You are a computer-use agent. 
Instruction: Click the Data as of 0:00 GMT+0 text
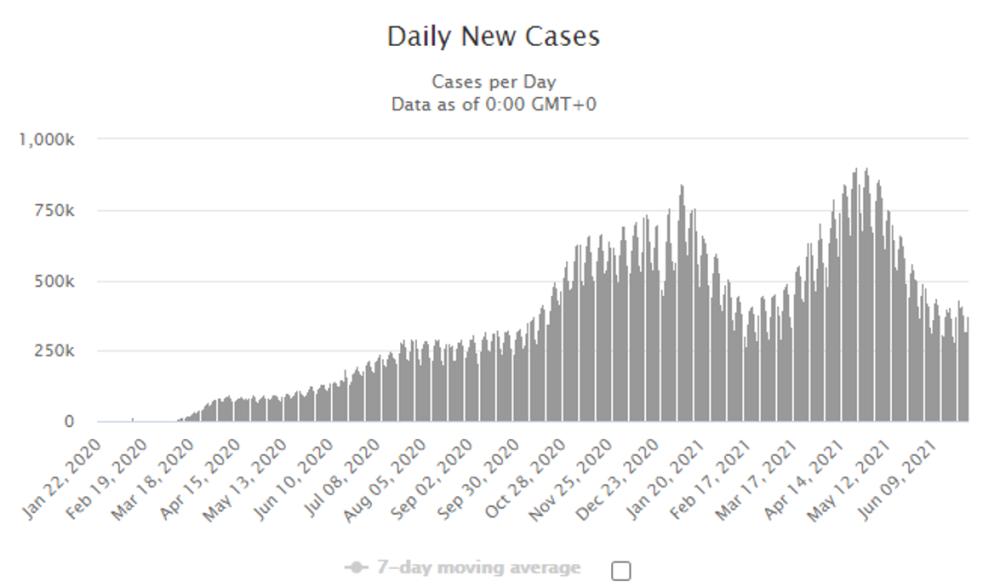coord(494,105)
